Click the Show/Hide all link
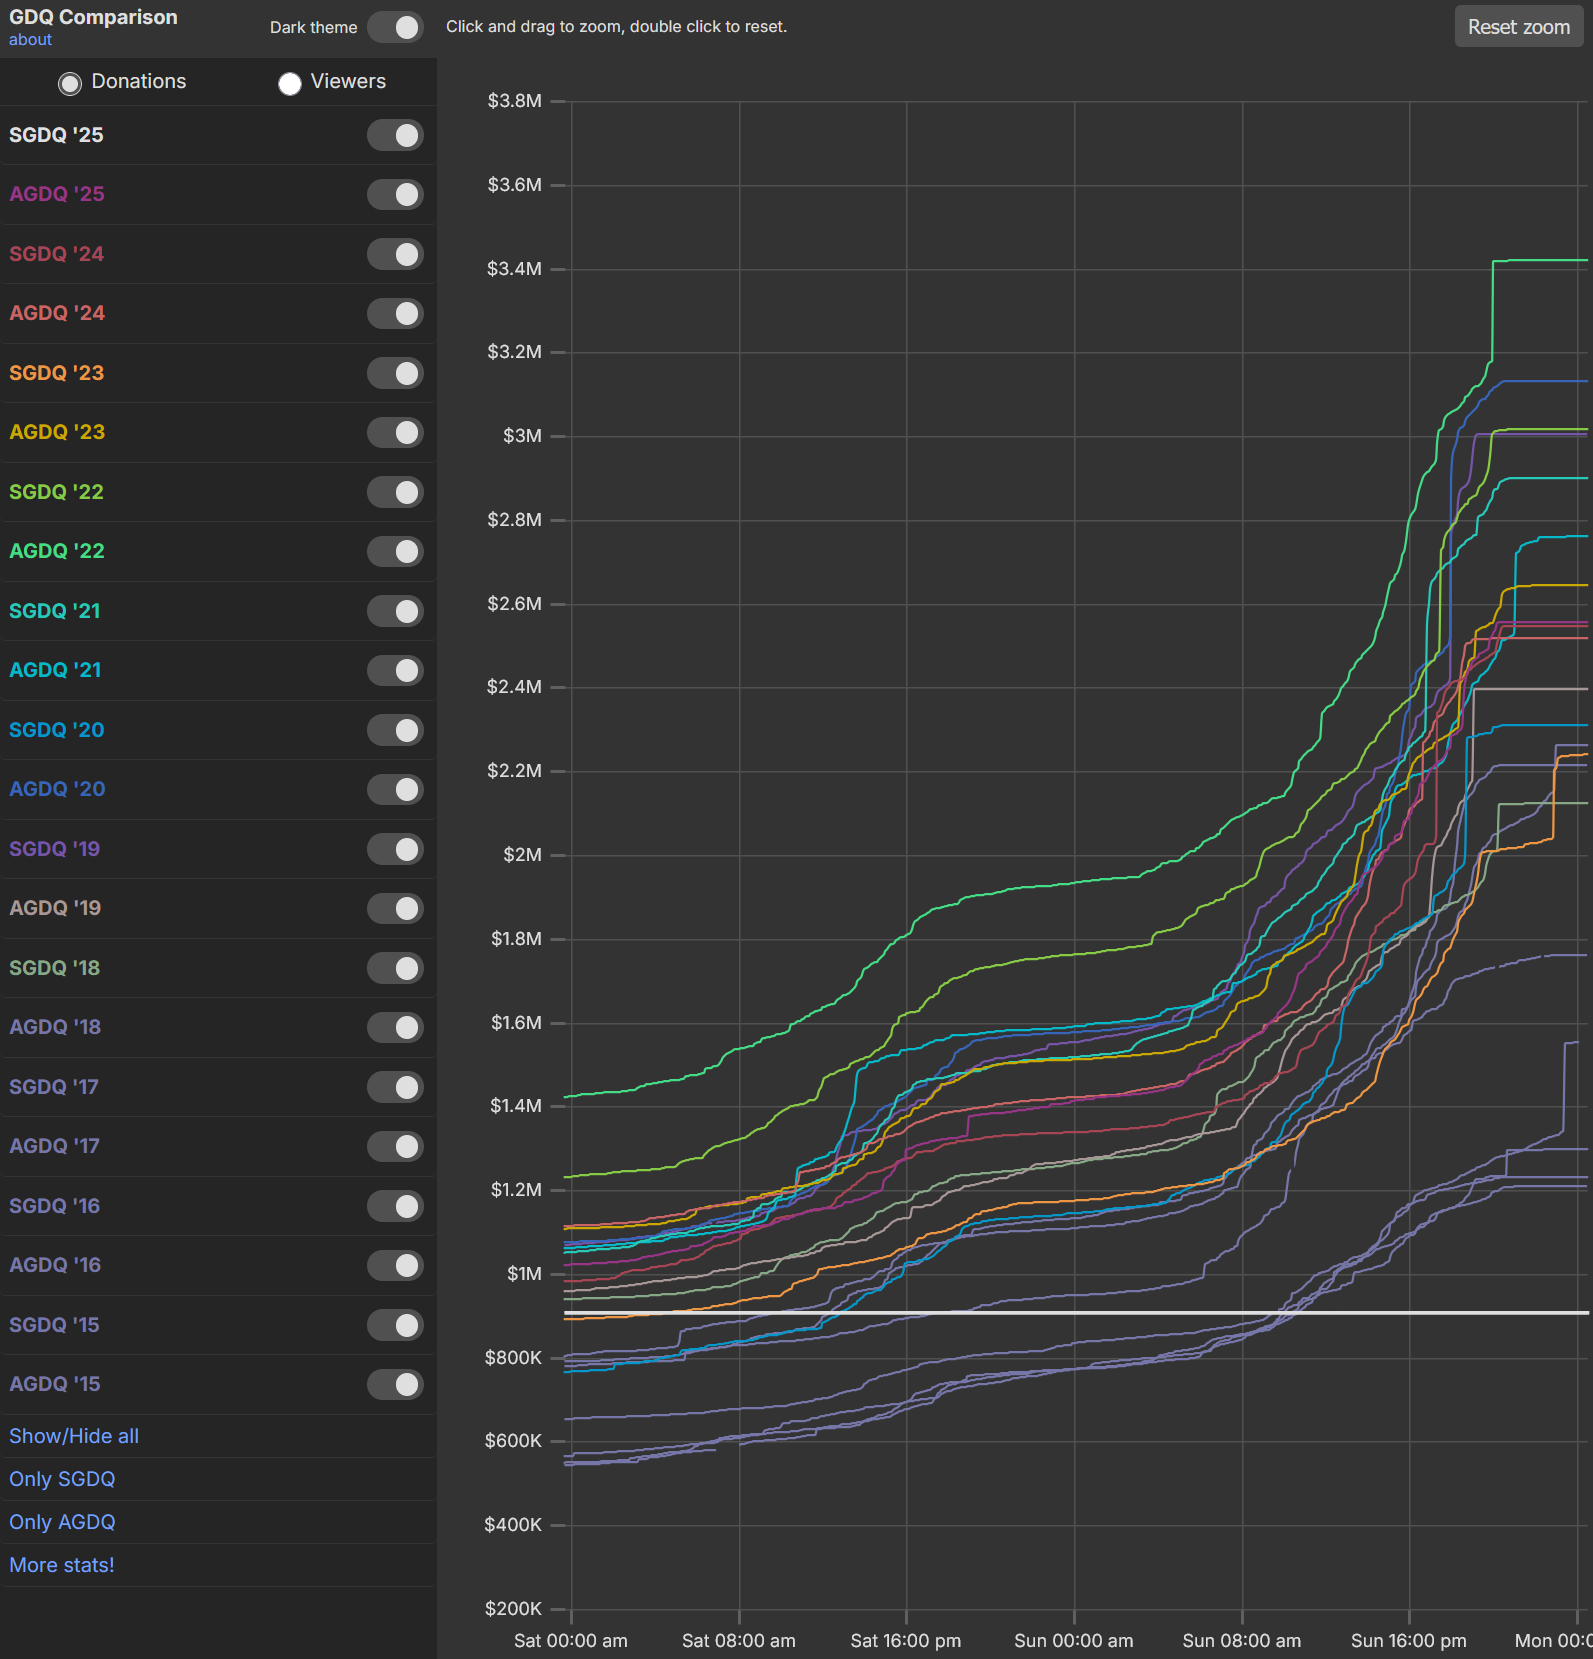This screenshot has height=1659, width=1593. point(74,1436)
